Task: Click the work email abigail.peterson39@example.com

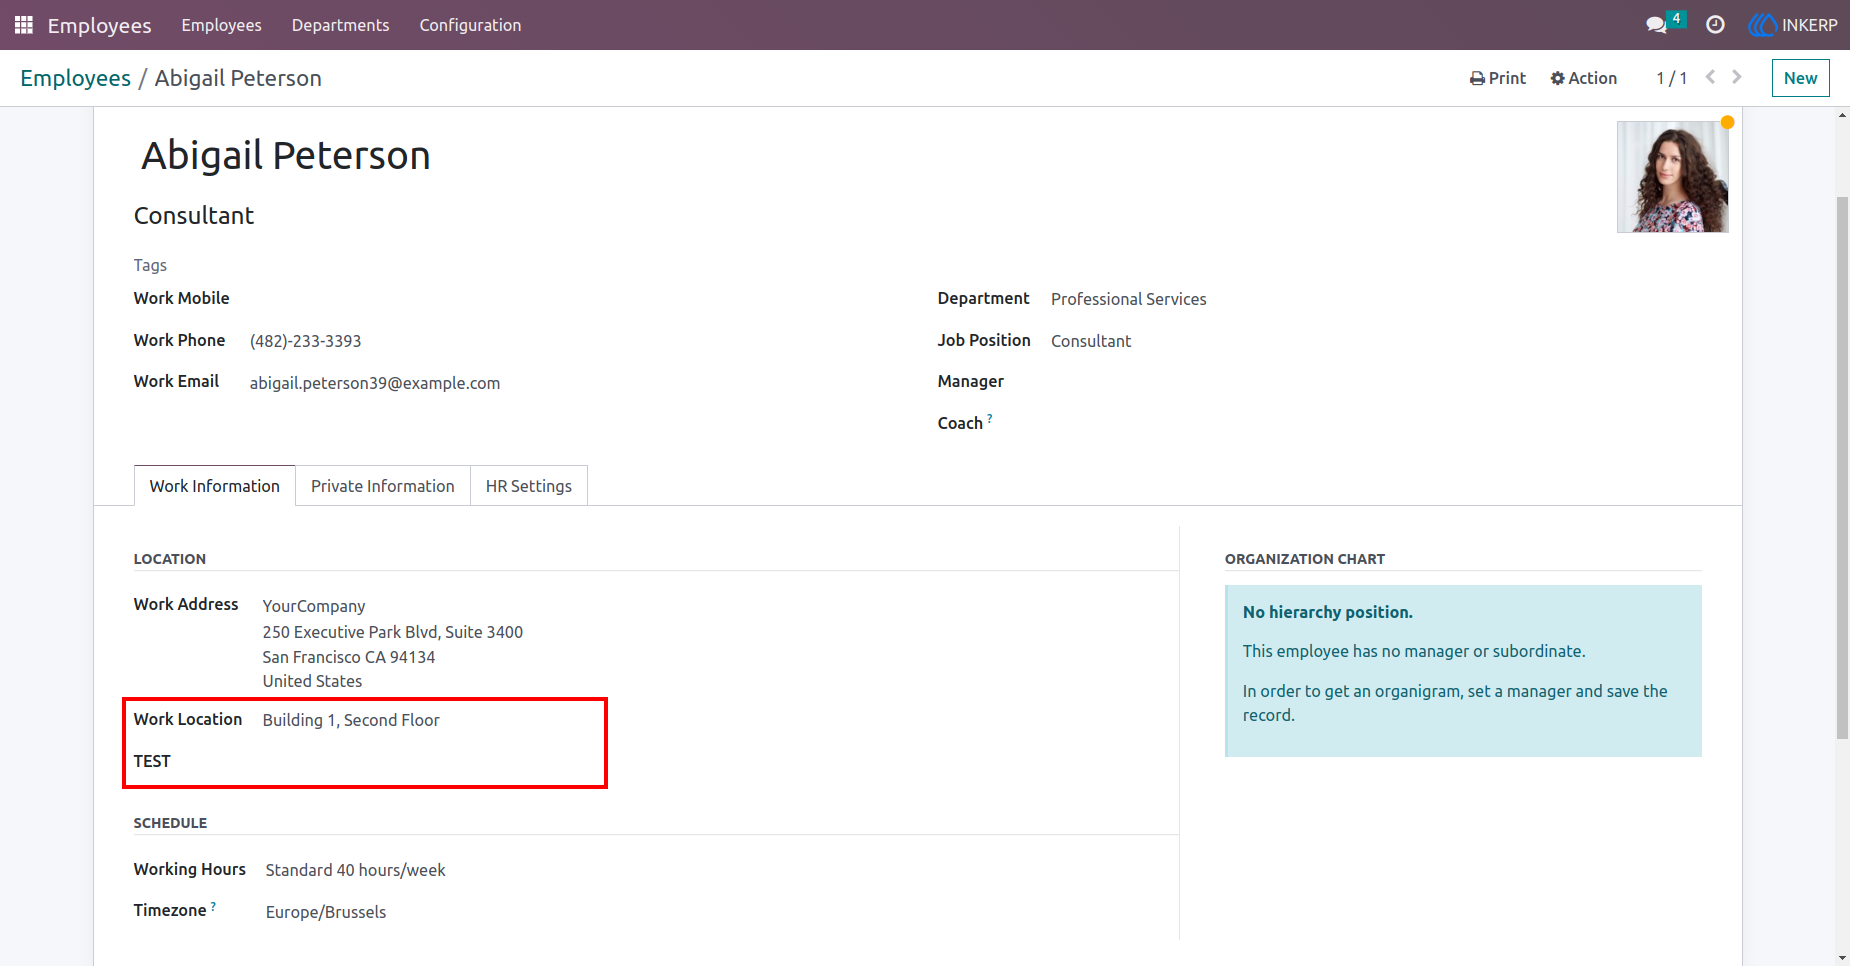Action: tap(375, 383)
